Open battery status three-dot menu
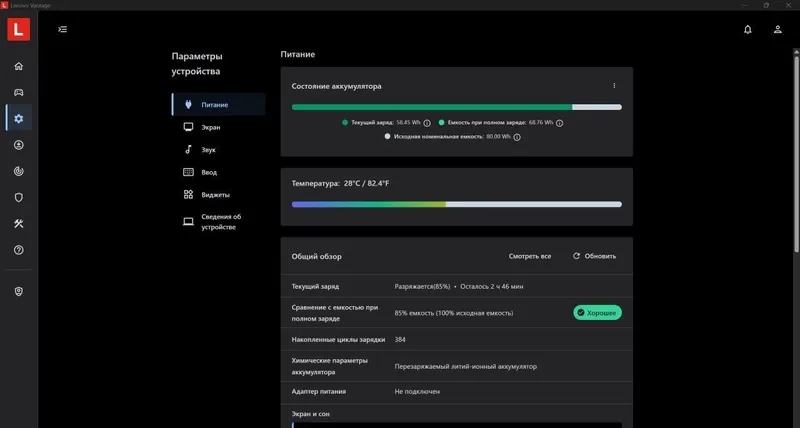Screen dimensions: 800x428 614,86
